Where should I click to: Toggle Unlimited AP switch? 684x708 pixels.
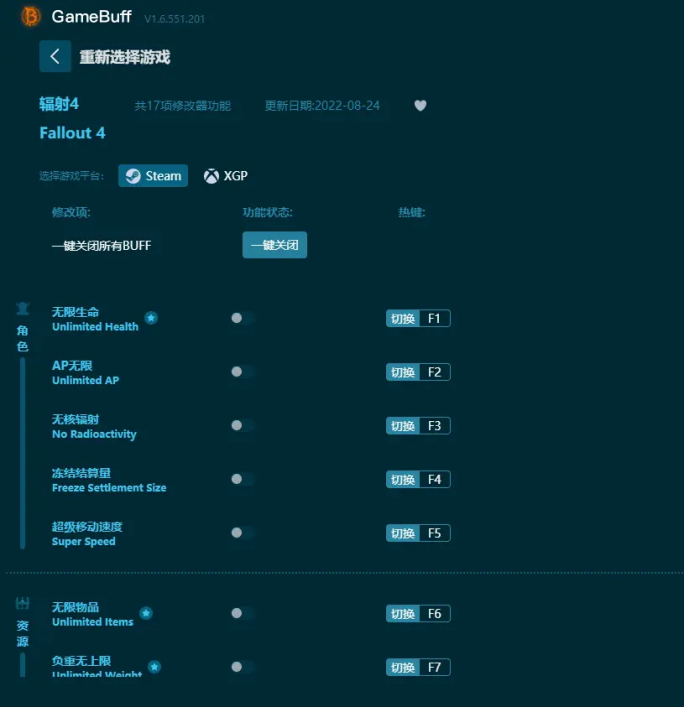click(x=242, y=372)
